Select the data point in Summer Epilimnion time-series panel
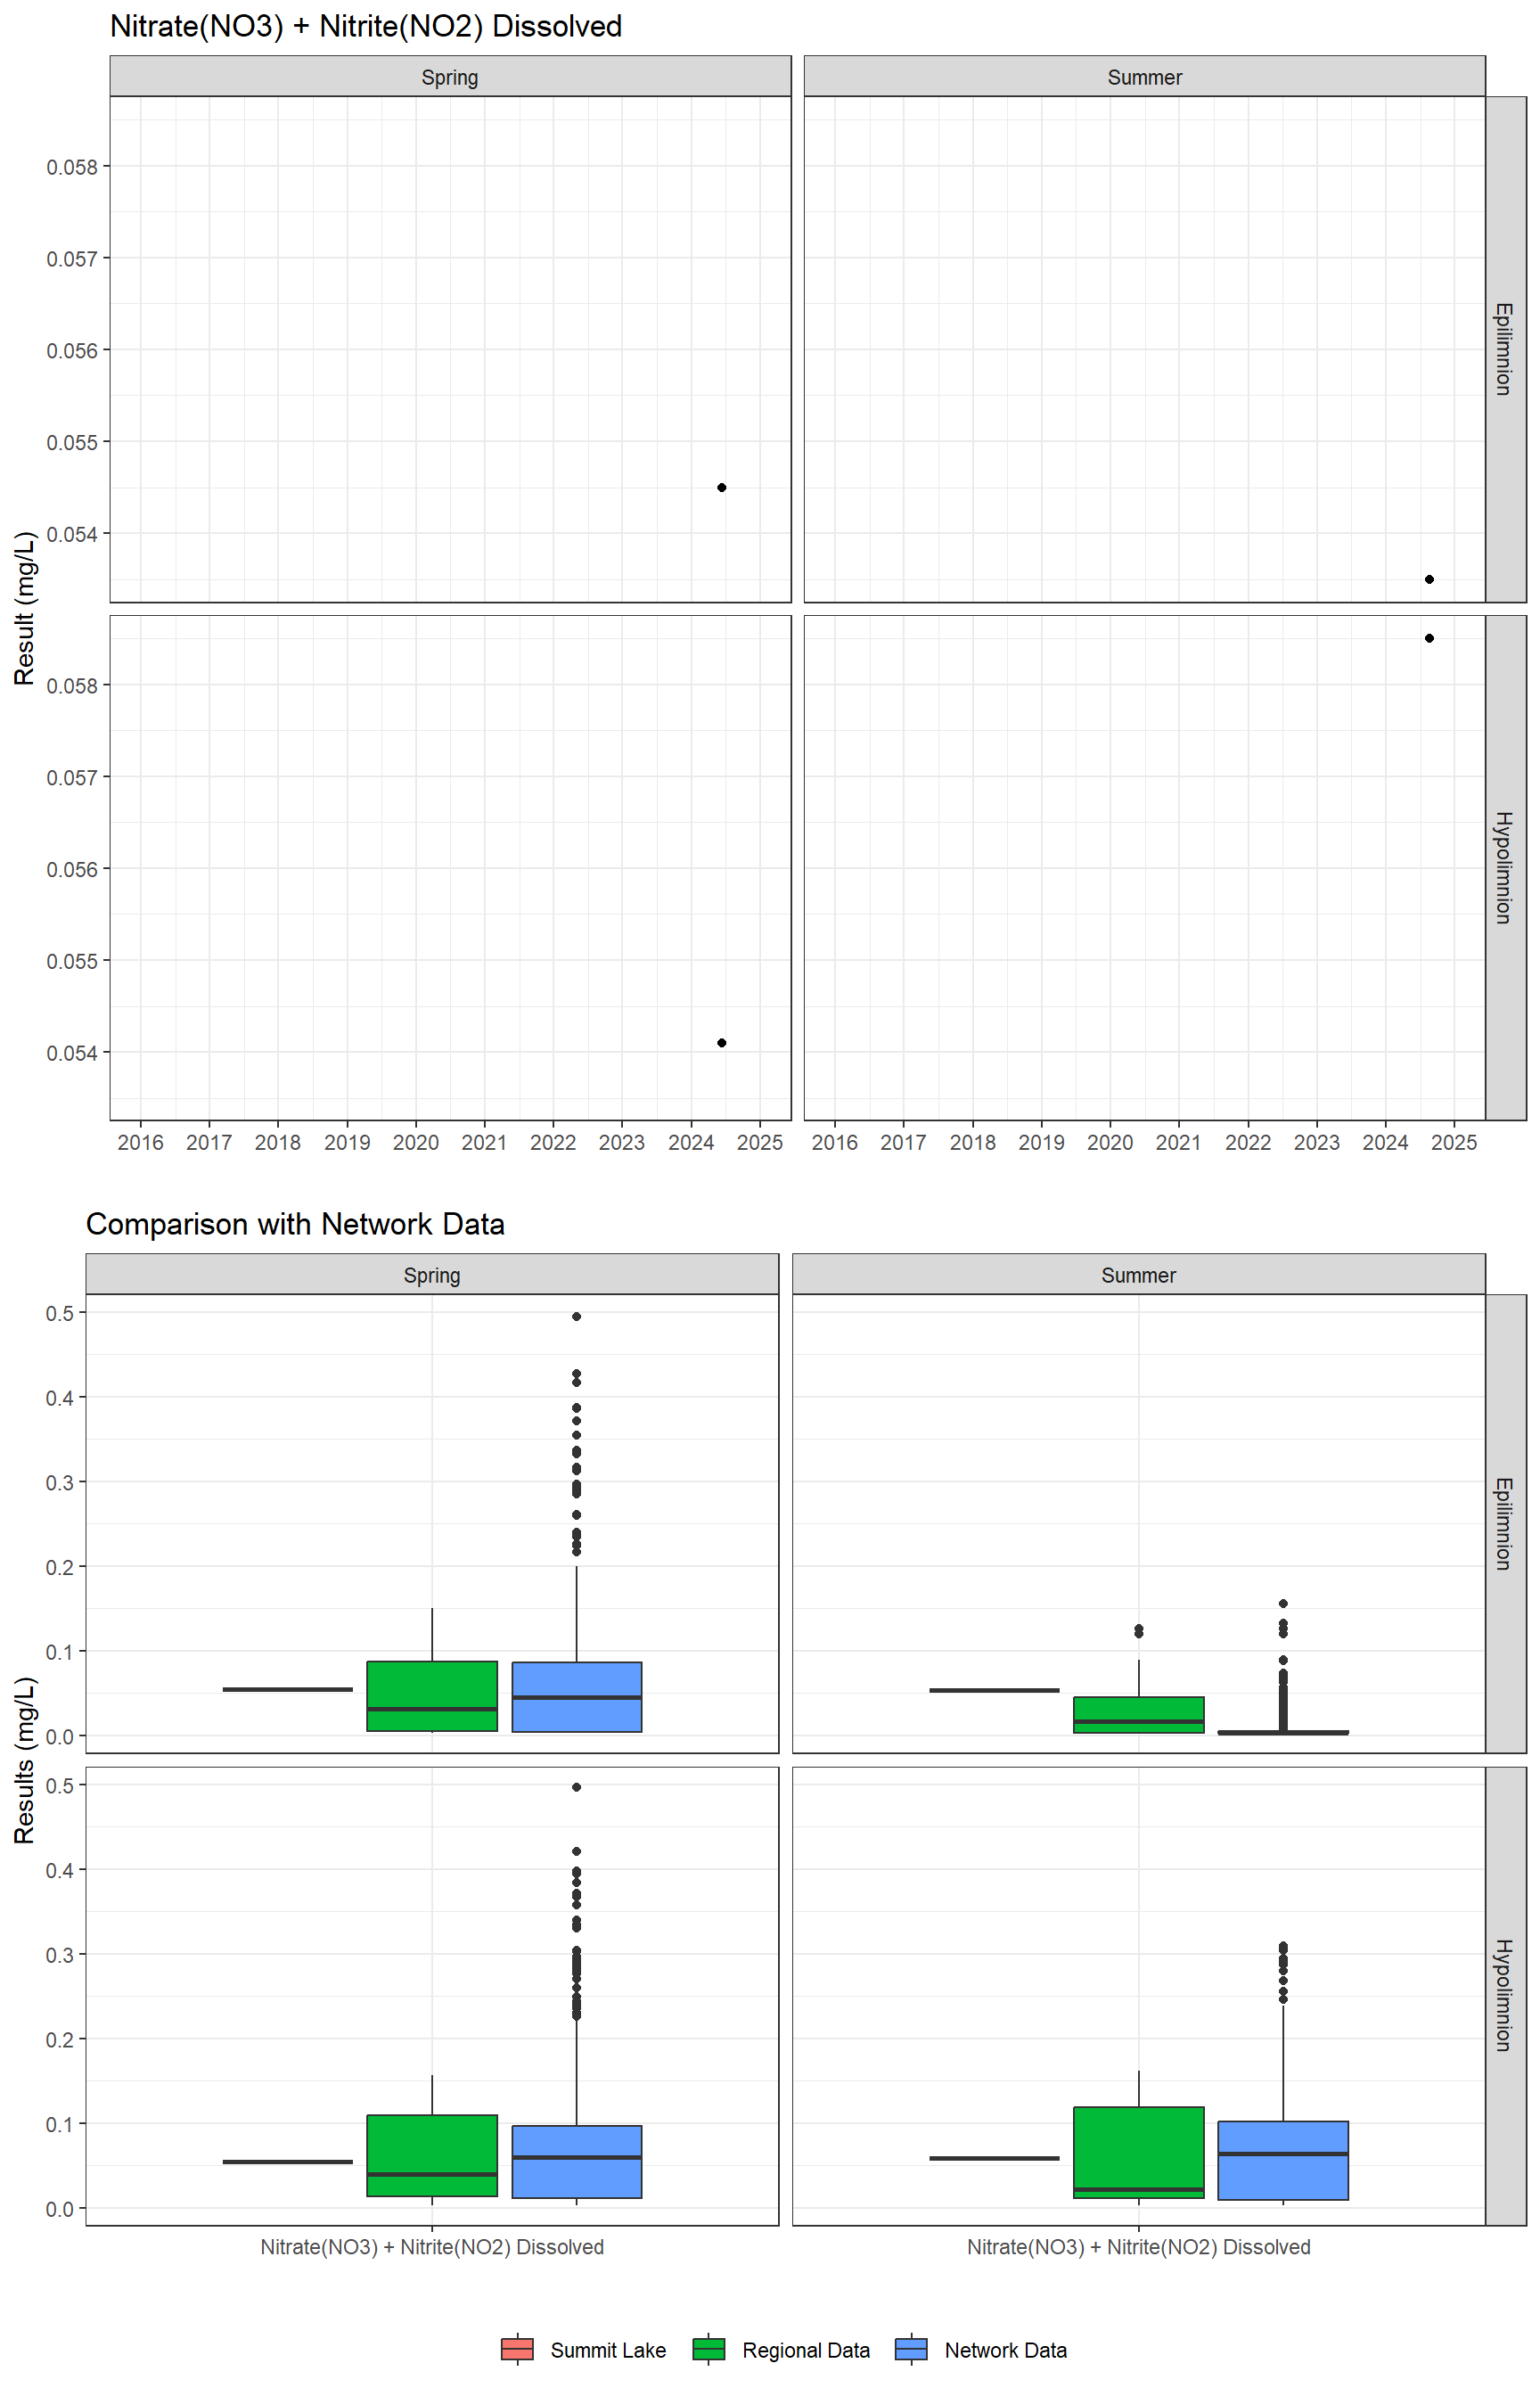This screenshot has height=2396, width=1540. click(x=1429, y=580)
